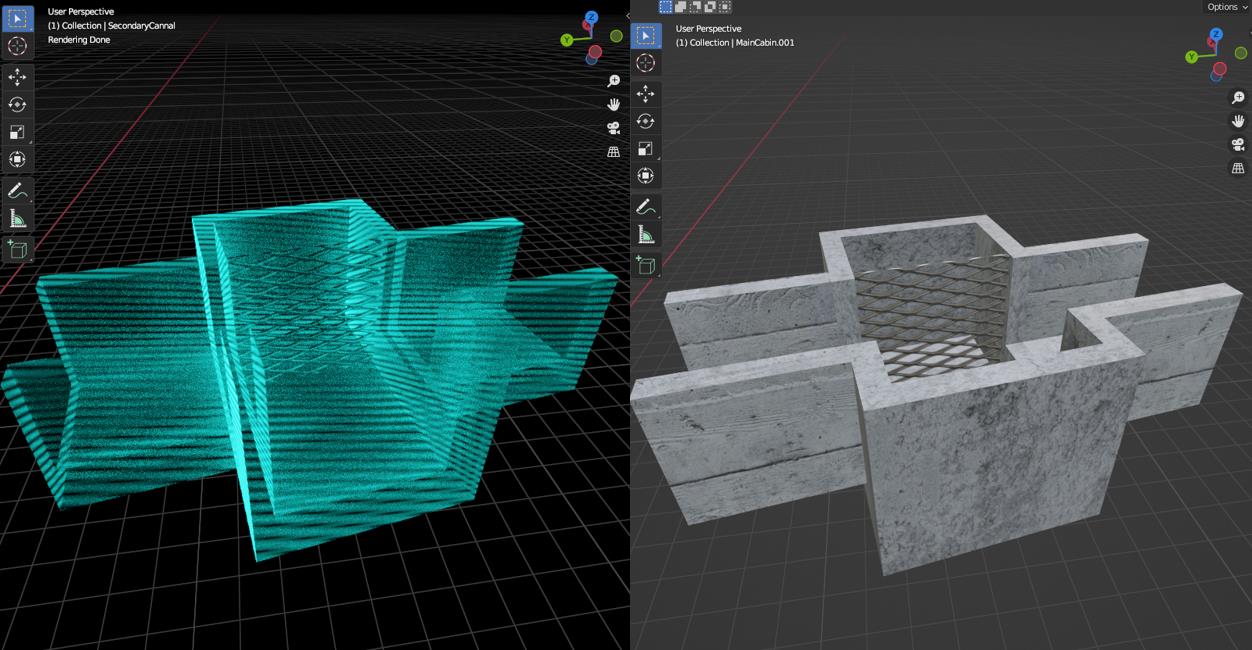Activate the Cursor tool in right viewport

pyautogui.click(x=646, y=63)
